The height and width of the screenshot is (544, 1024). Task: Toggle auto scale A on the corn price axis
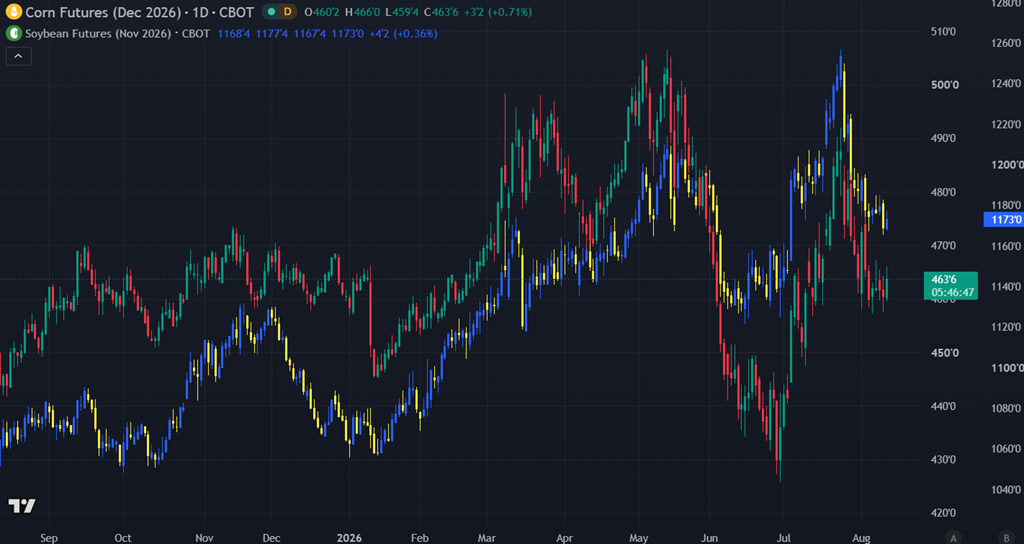[x=953, y=538]
